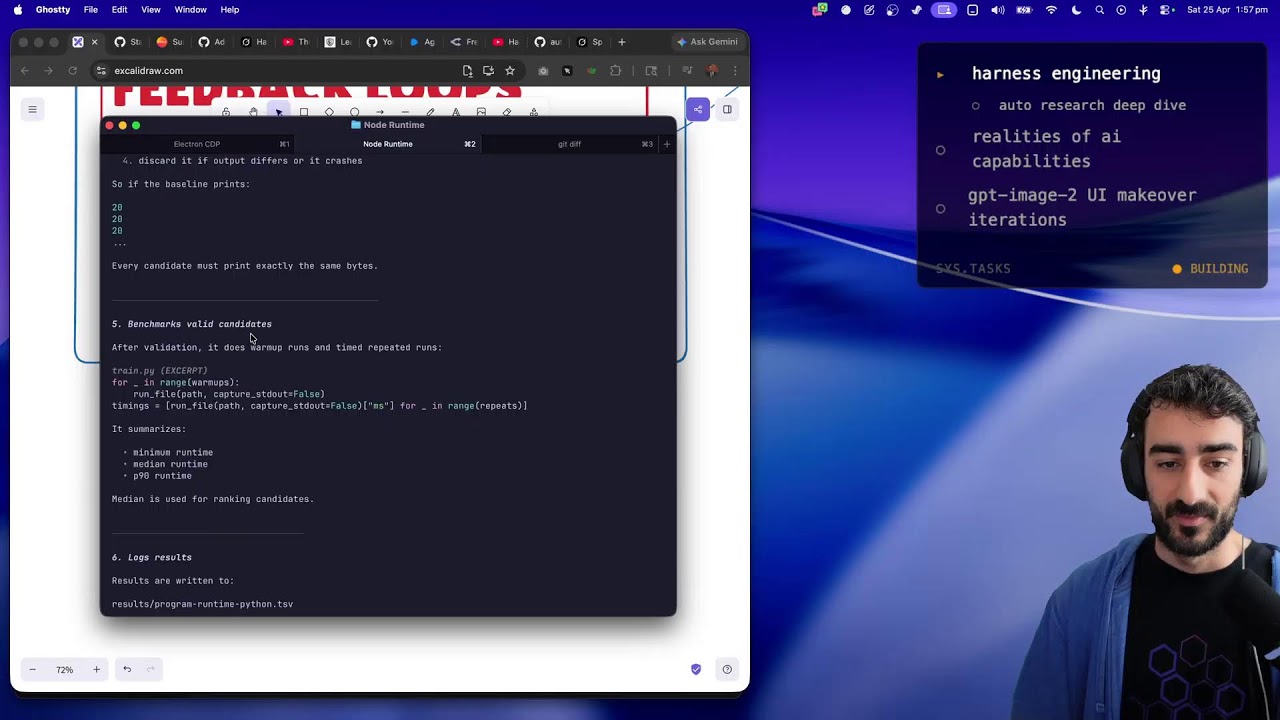Switch to the git diff terminal tab
The image size is (1280, 720).
(569, 144)
